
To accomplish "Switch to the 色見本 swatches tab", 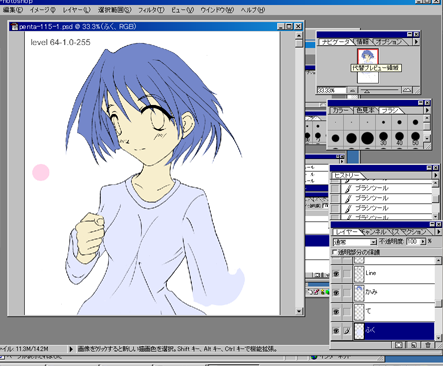I will (x=365, y=110).
